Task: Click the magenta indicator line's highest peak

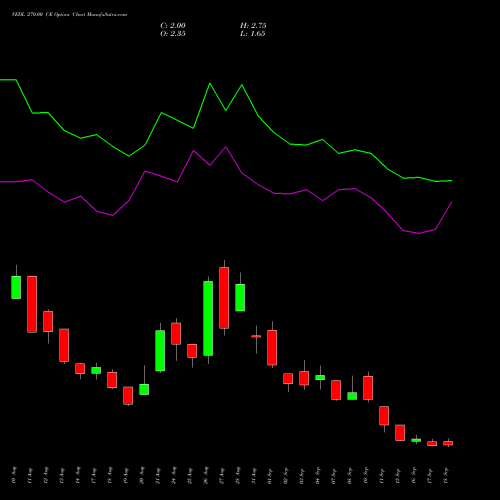Action: [x=226, y=147]
